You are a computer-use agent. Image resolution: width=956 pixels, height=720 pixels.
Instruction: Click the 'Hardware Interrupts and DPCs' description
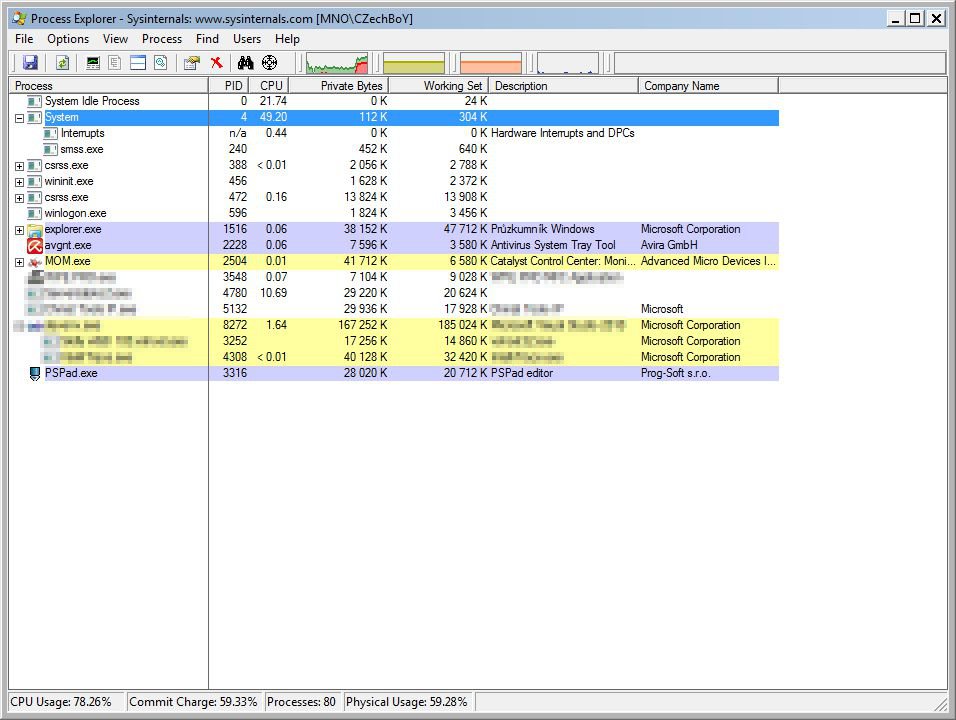coord(563,133)
